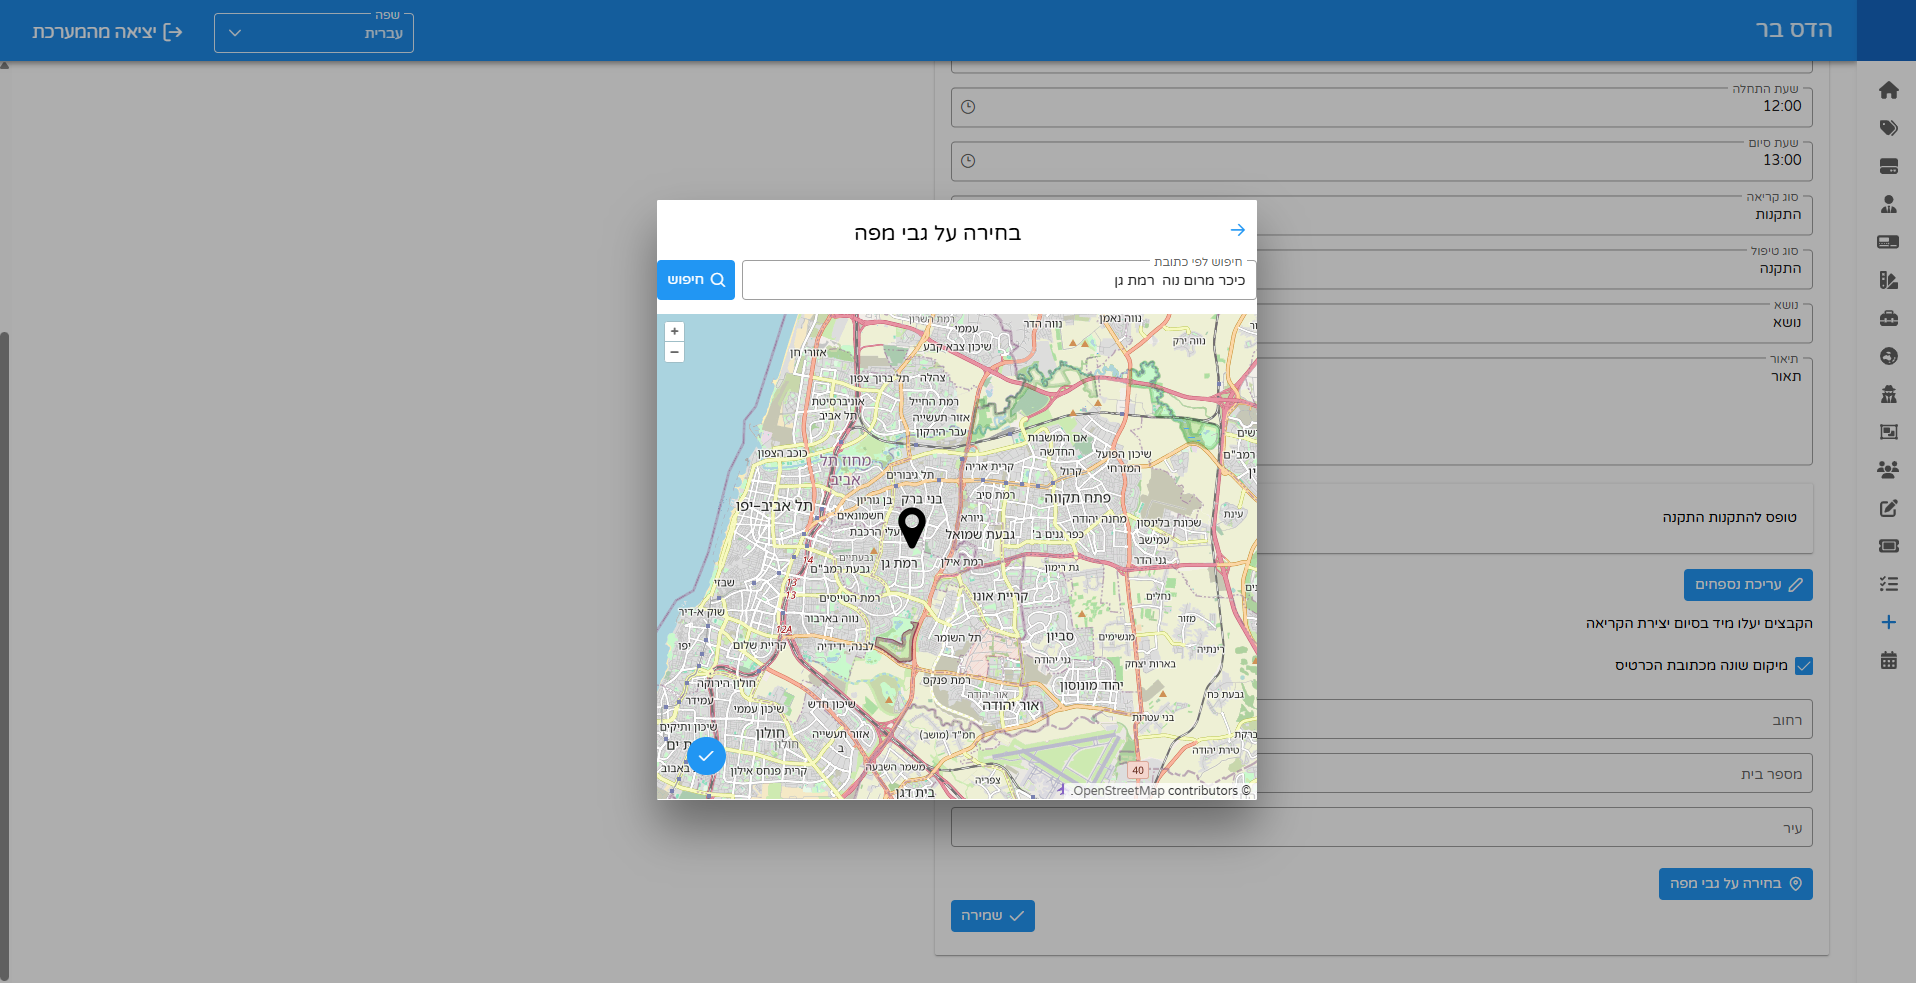1916x983 pixels.
Task: Open the end time clock picker
Action: tap(968, 161)
